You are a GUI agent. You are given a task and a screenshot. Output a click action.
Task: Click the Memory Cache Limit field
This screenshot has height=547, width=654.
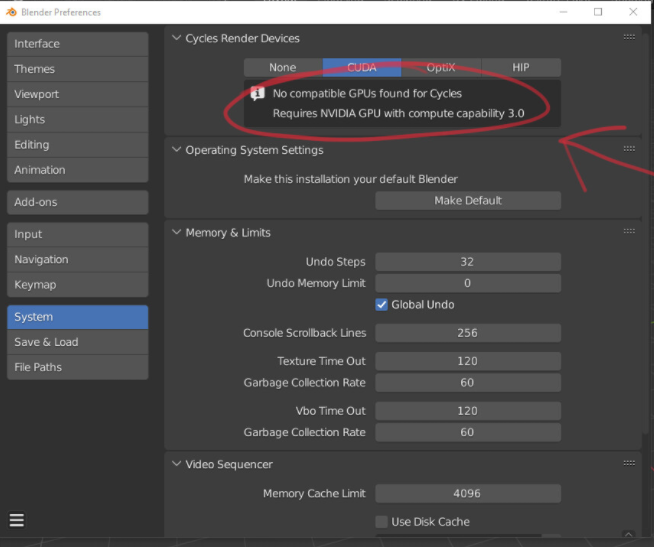click(468, 494)
